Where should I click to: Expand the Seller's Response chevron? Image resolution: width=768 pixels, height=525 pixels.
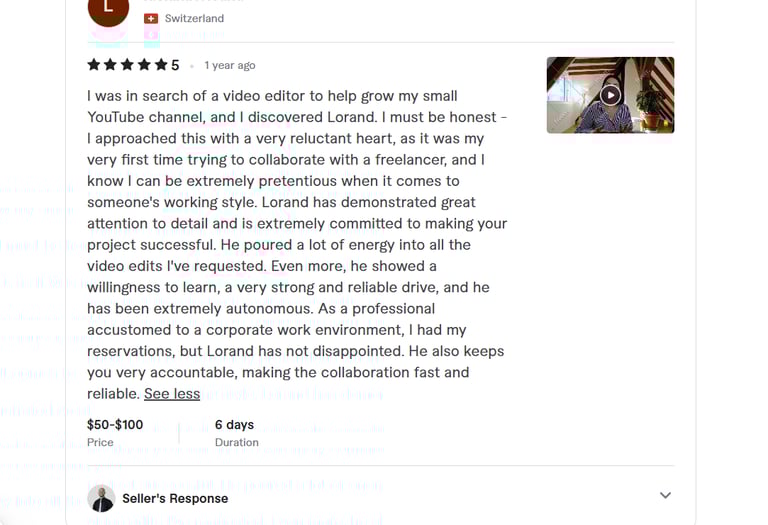(x=665, y=495)
